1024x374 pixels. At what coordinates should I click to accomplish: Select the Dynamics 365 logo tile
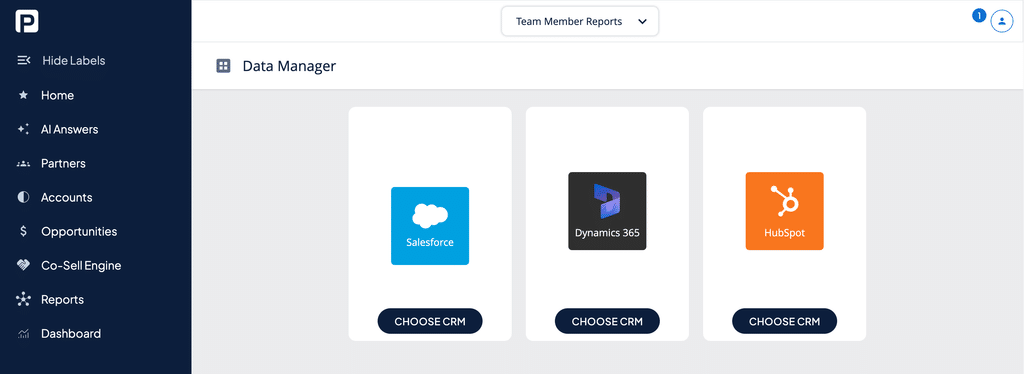pyautogui.click(x=607, y=211)
